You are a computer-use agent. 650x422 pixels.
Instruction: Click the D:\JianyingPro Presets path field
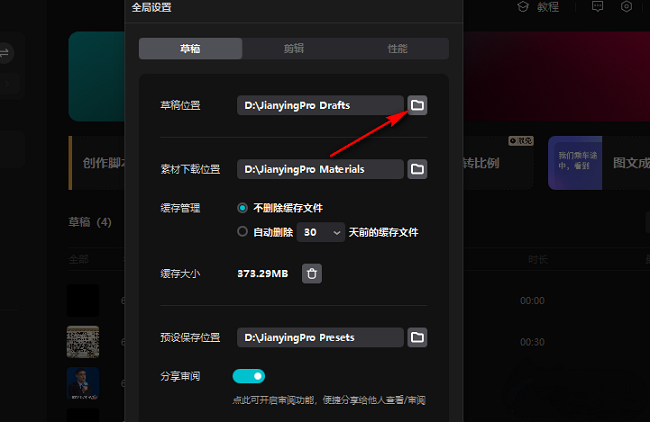point(320,337)
